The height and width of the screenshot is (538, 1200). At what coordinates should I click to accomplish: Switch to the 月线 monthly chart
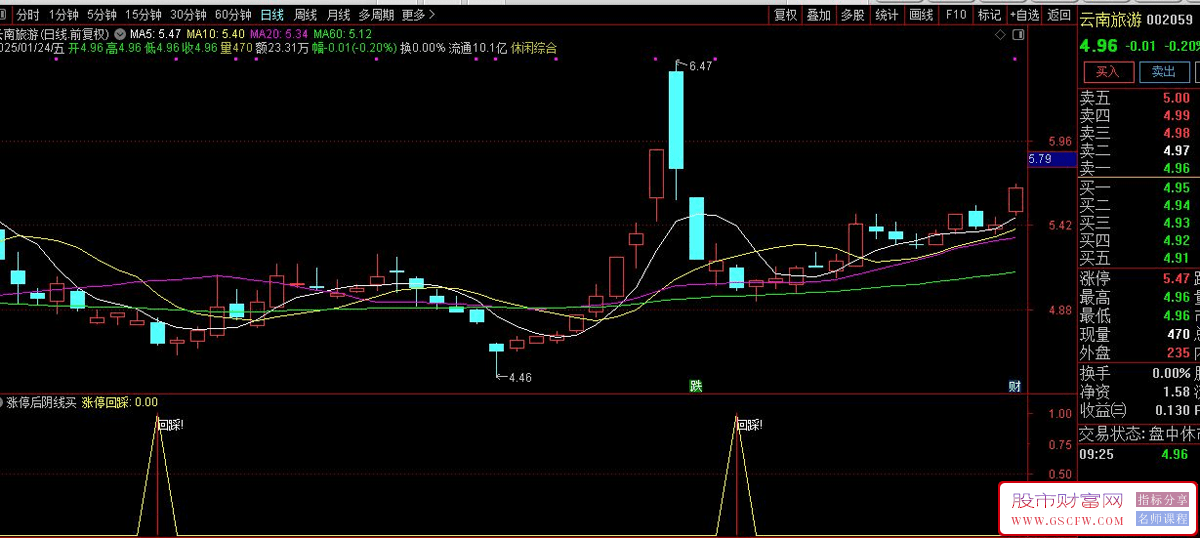click(x=339, y=15)
